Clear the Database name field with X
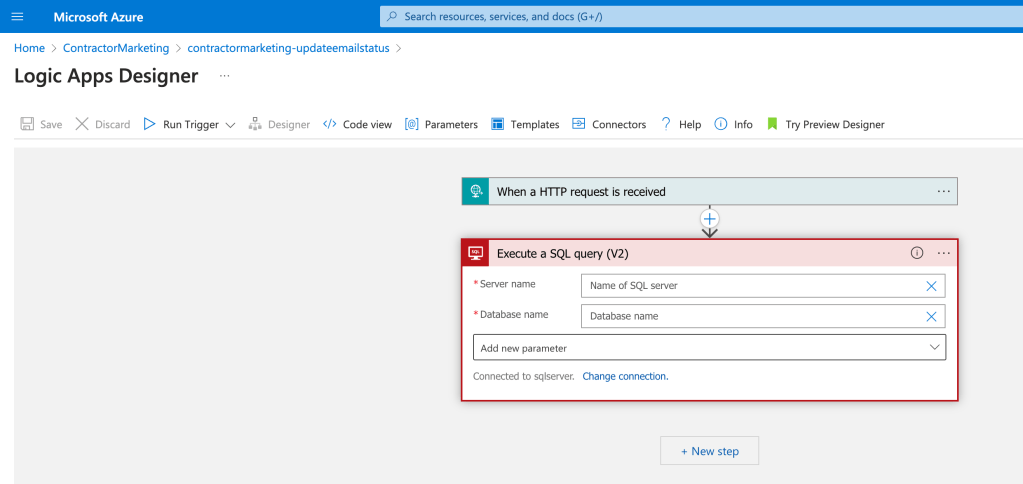Viewport: 1023px width, 484px height. pos(932,316)
